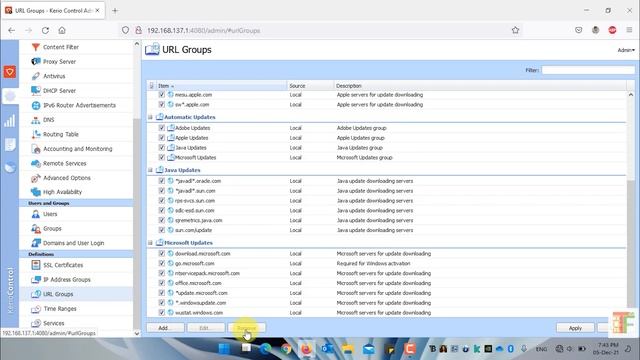Toggle checkbox for office.microsoft.com
Viewport: 640px width, 360px height.
tap(162, 283)
